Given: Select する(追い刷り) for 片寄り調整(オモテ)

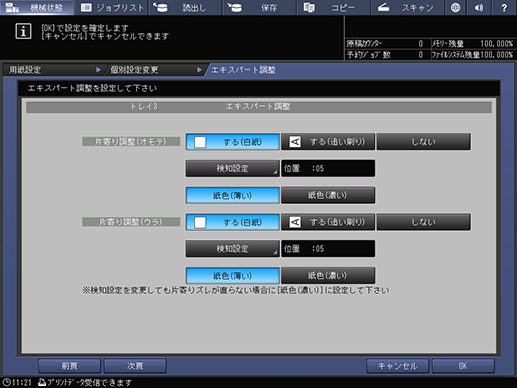Looking at the screenshot, I should tap(328, 142).
